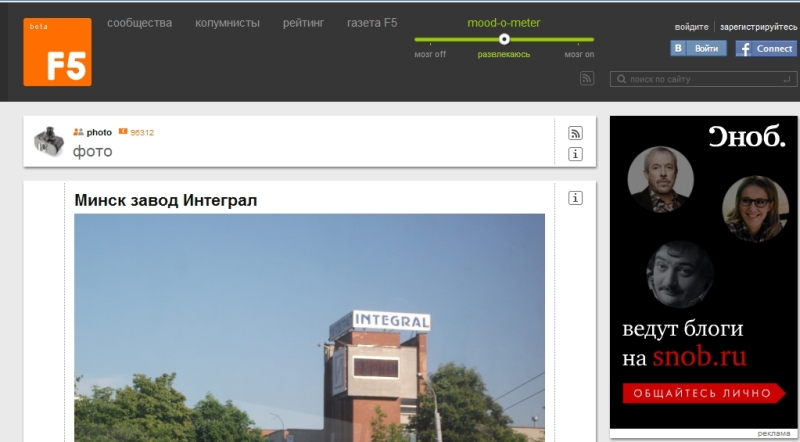Set mood-o-meter to мозг on
The width and height of the screenshot is (800, 442).
coord(579,54)
